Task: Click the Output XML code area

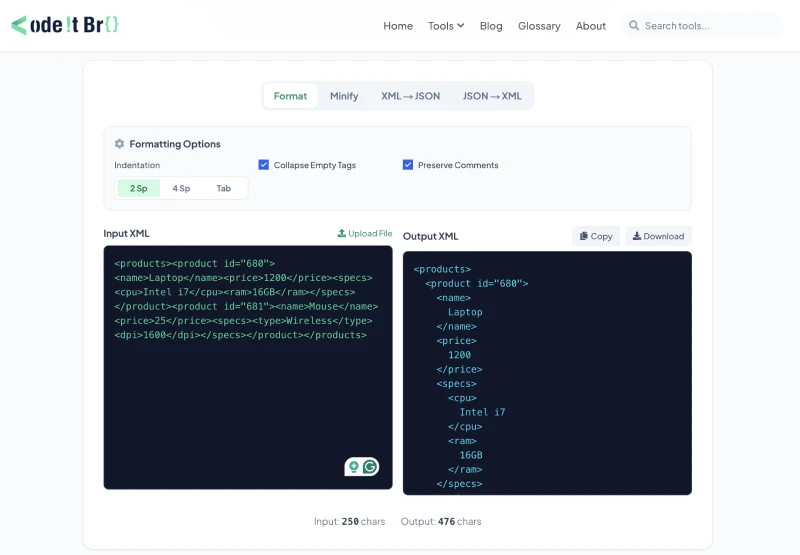Action: pos(547,373)
